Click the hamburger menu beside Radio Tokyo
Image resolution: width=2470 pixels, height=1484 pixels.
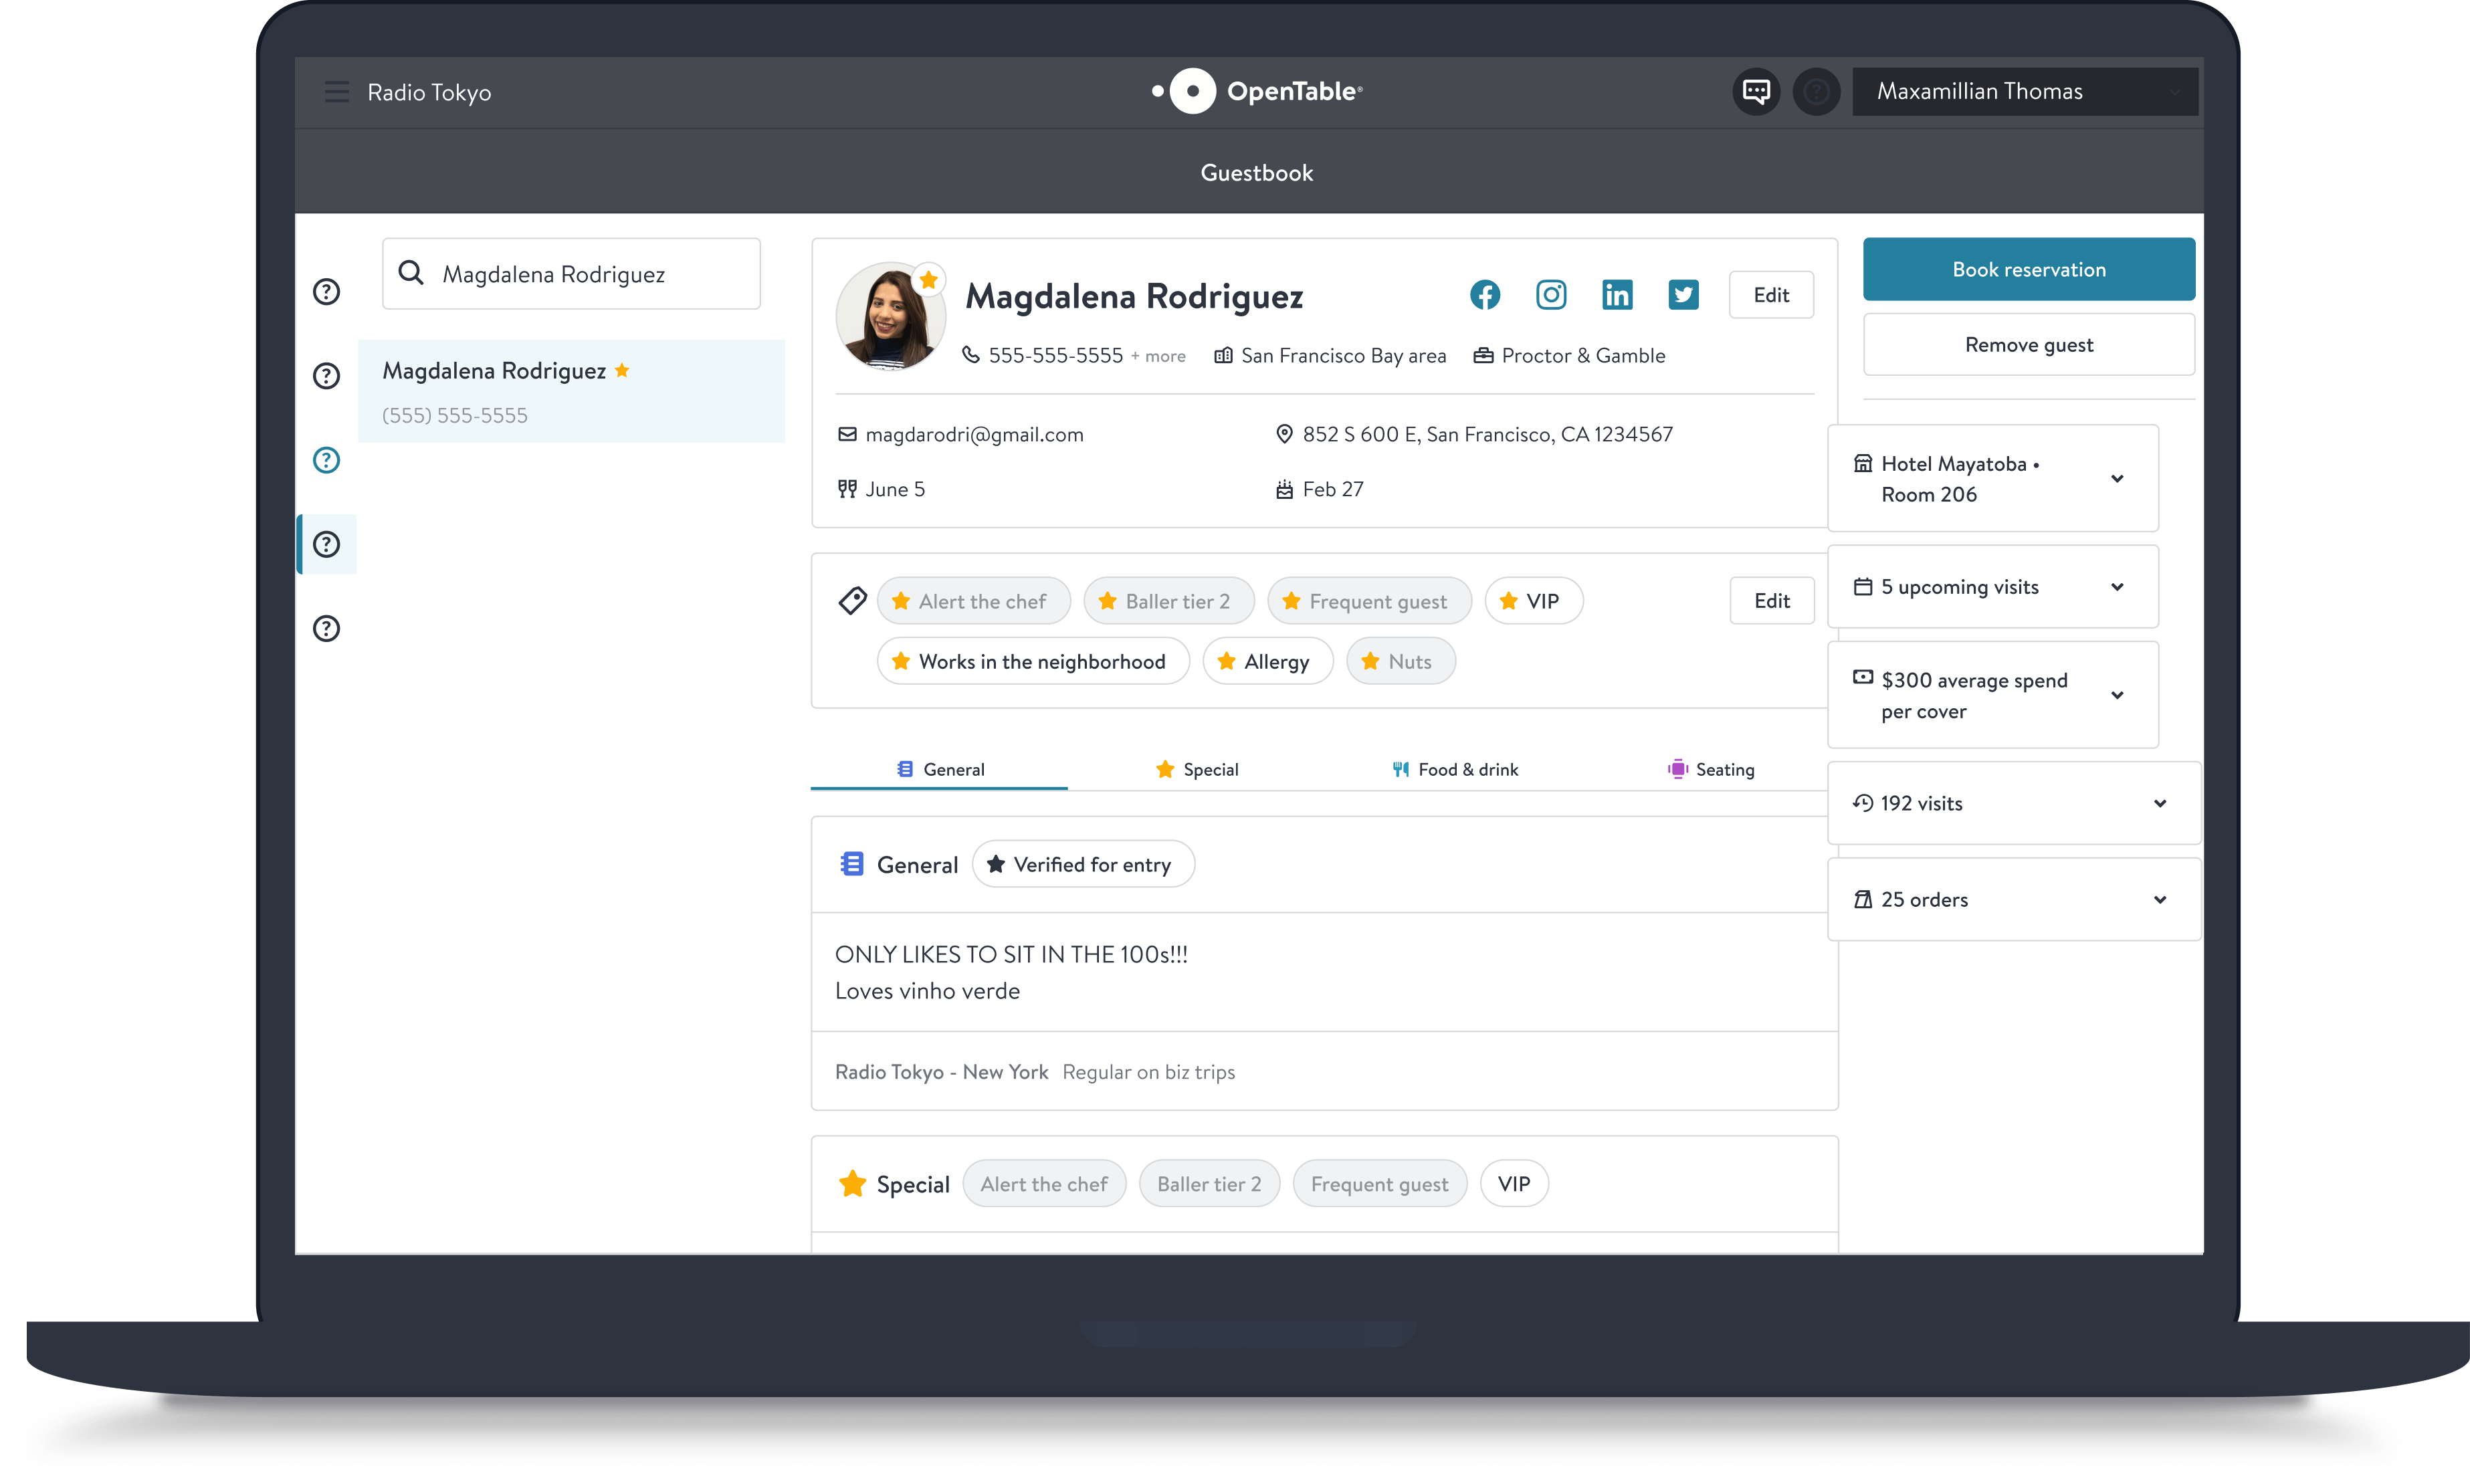(336, 91)
